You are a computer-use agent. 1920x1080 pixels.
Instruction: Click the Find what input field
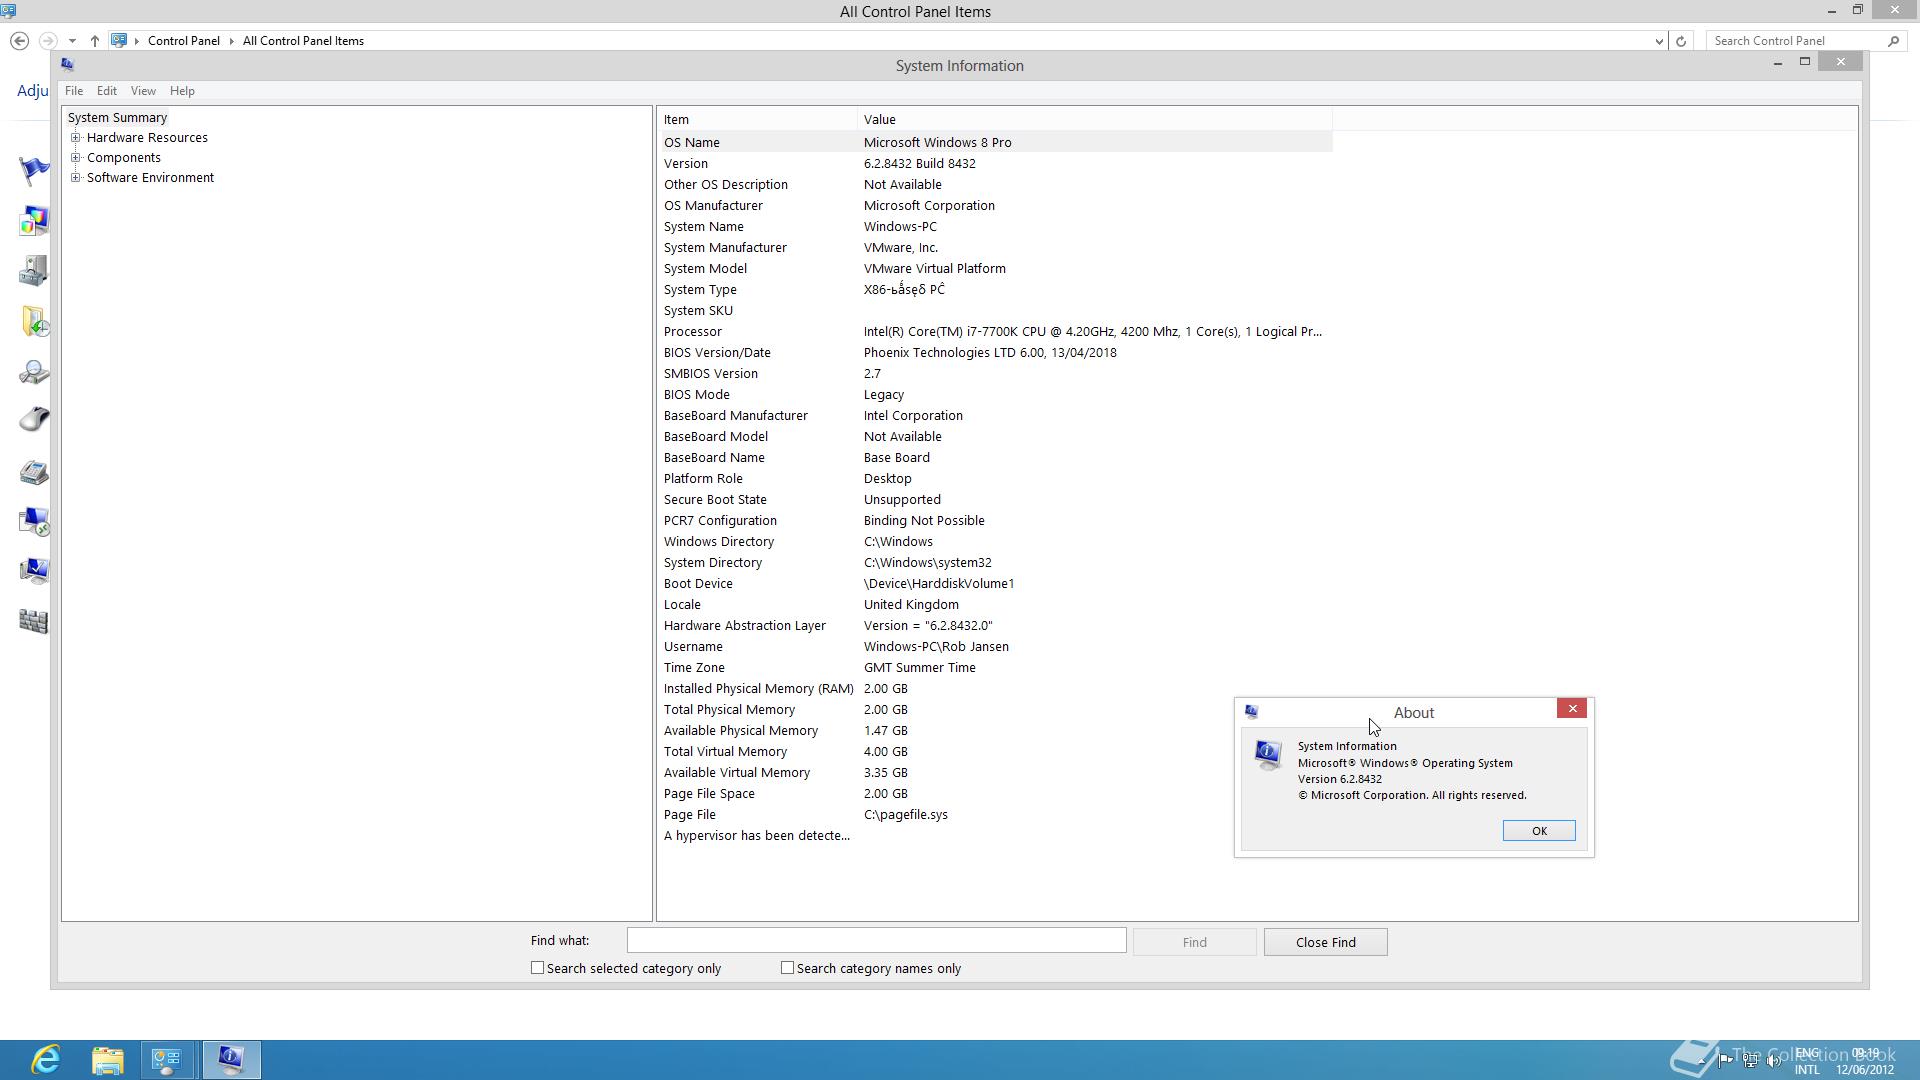point(876,941)
